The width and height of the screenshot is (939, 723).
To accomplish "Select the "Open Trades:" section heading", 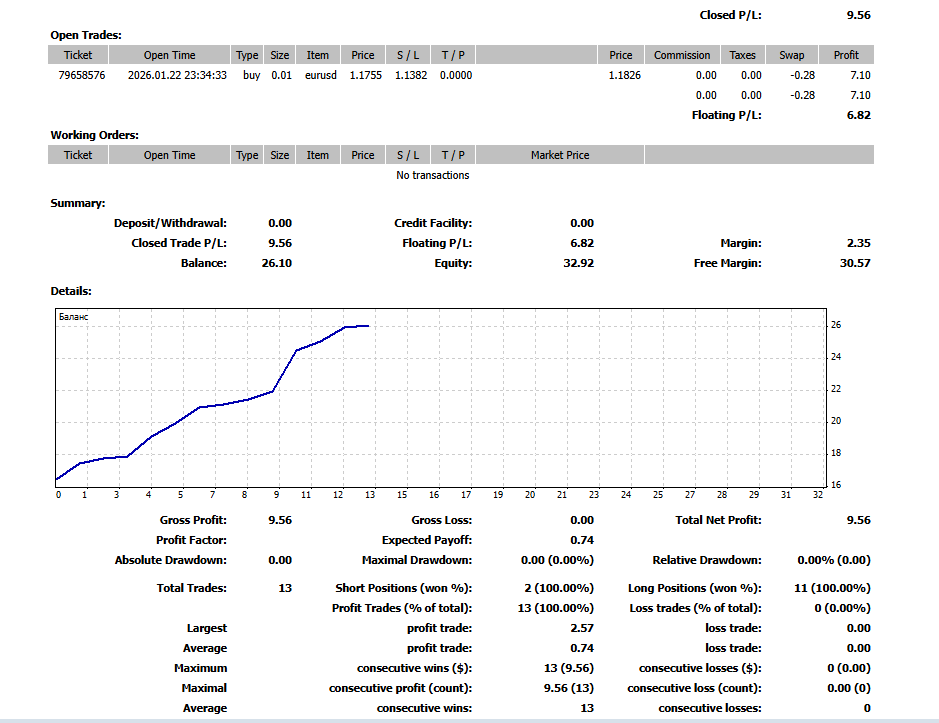I will (x=86, y=35).
